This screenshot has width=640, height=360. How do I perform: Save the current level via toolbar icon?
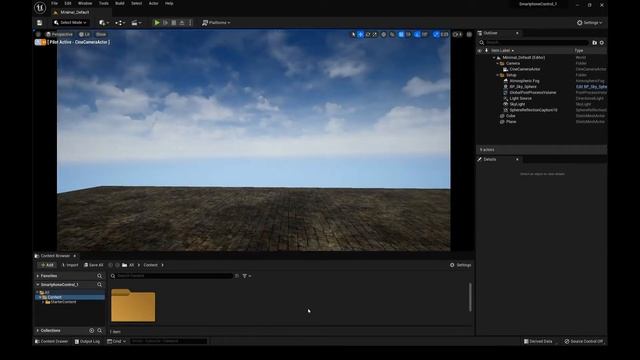39,23
